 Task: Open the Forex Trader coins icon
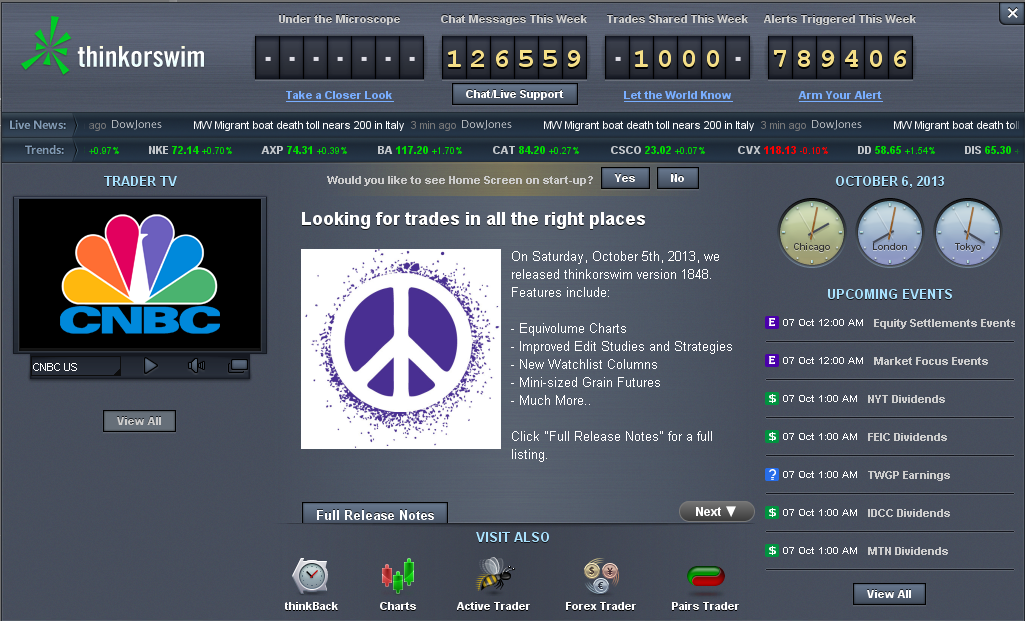tap(601, 576)
